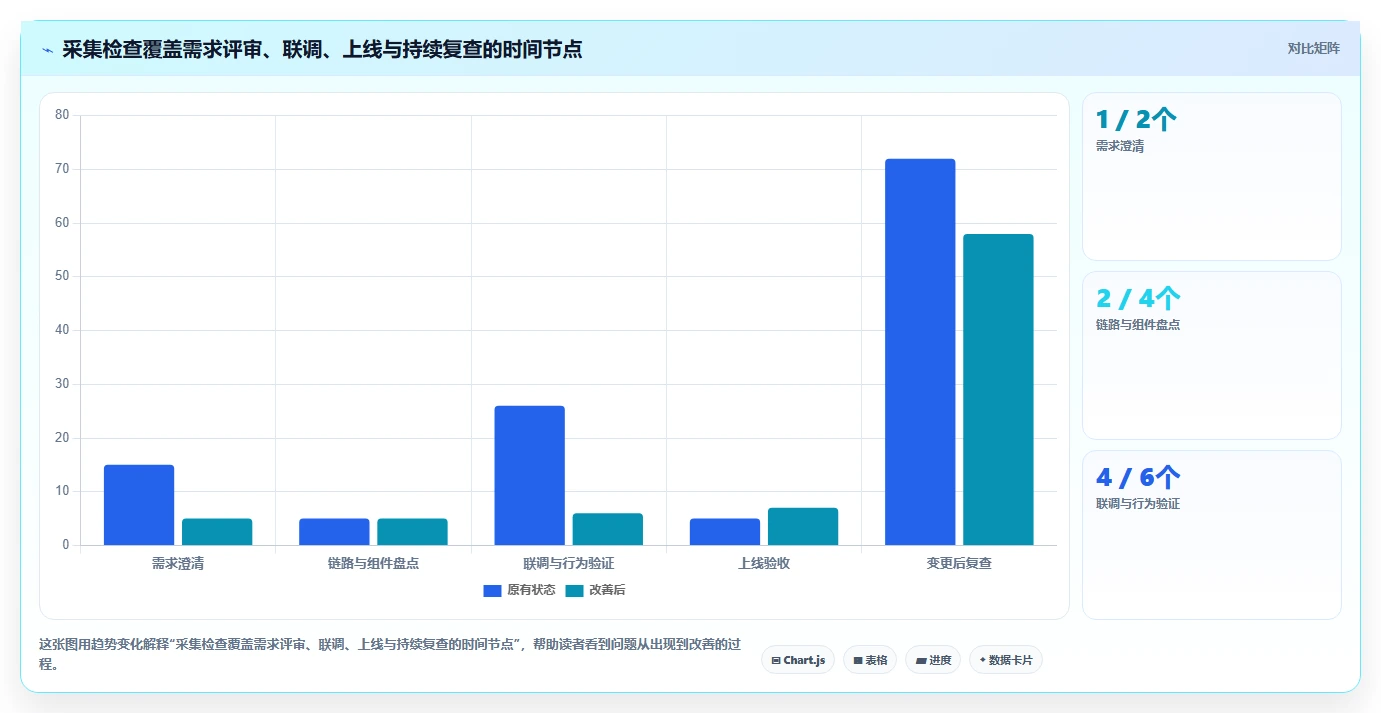
Task: Click the chart title heading text
Action: pos(322,49)
